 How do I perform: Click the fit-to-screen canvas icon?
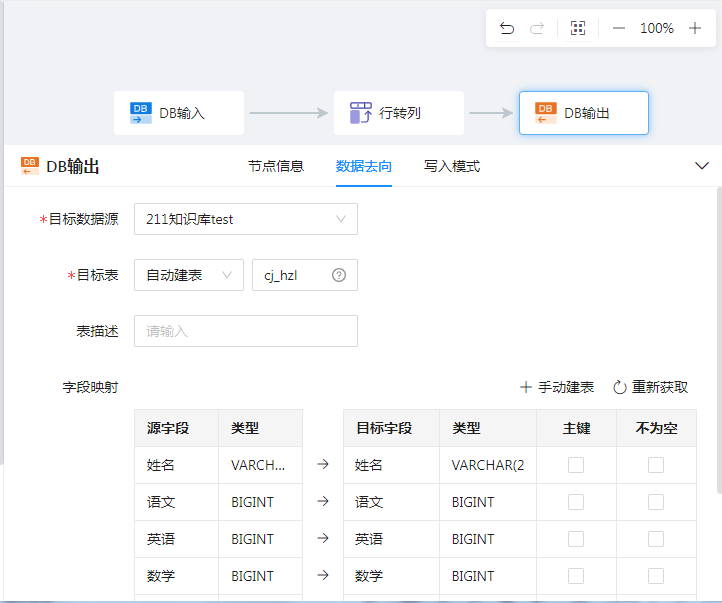pyautogui.click(x=577, y=28)
